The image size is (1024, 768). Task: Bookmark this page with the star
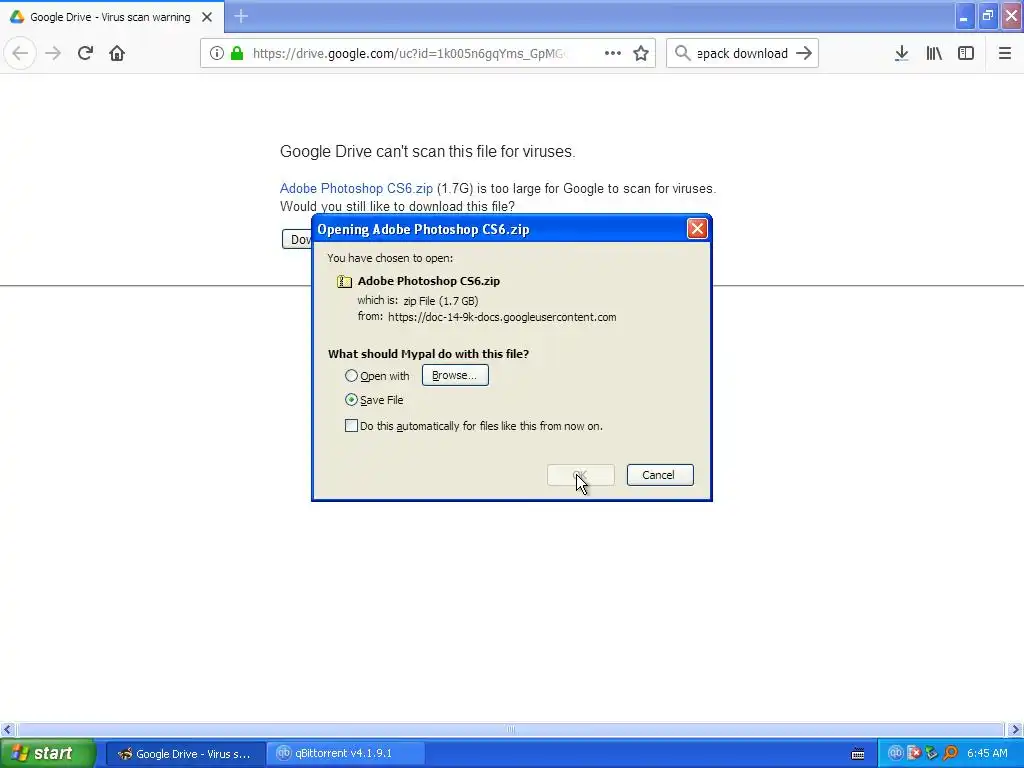click(x=641, y=54)
